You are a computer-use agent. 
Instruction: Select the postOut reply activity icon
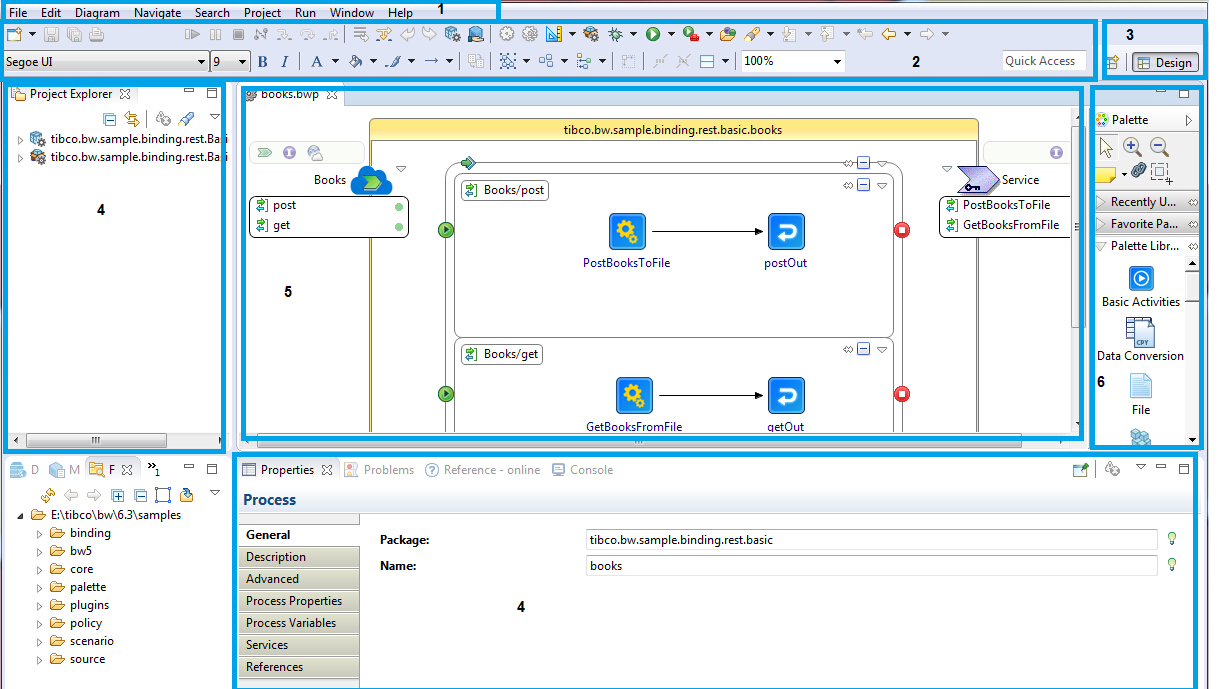(x=786, y=232)
